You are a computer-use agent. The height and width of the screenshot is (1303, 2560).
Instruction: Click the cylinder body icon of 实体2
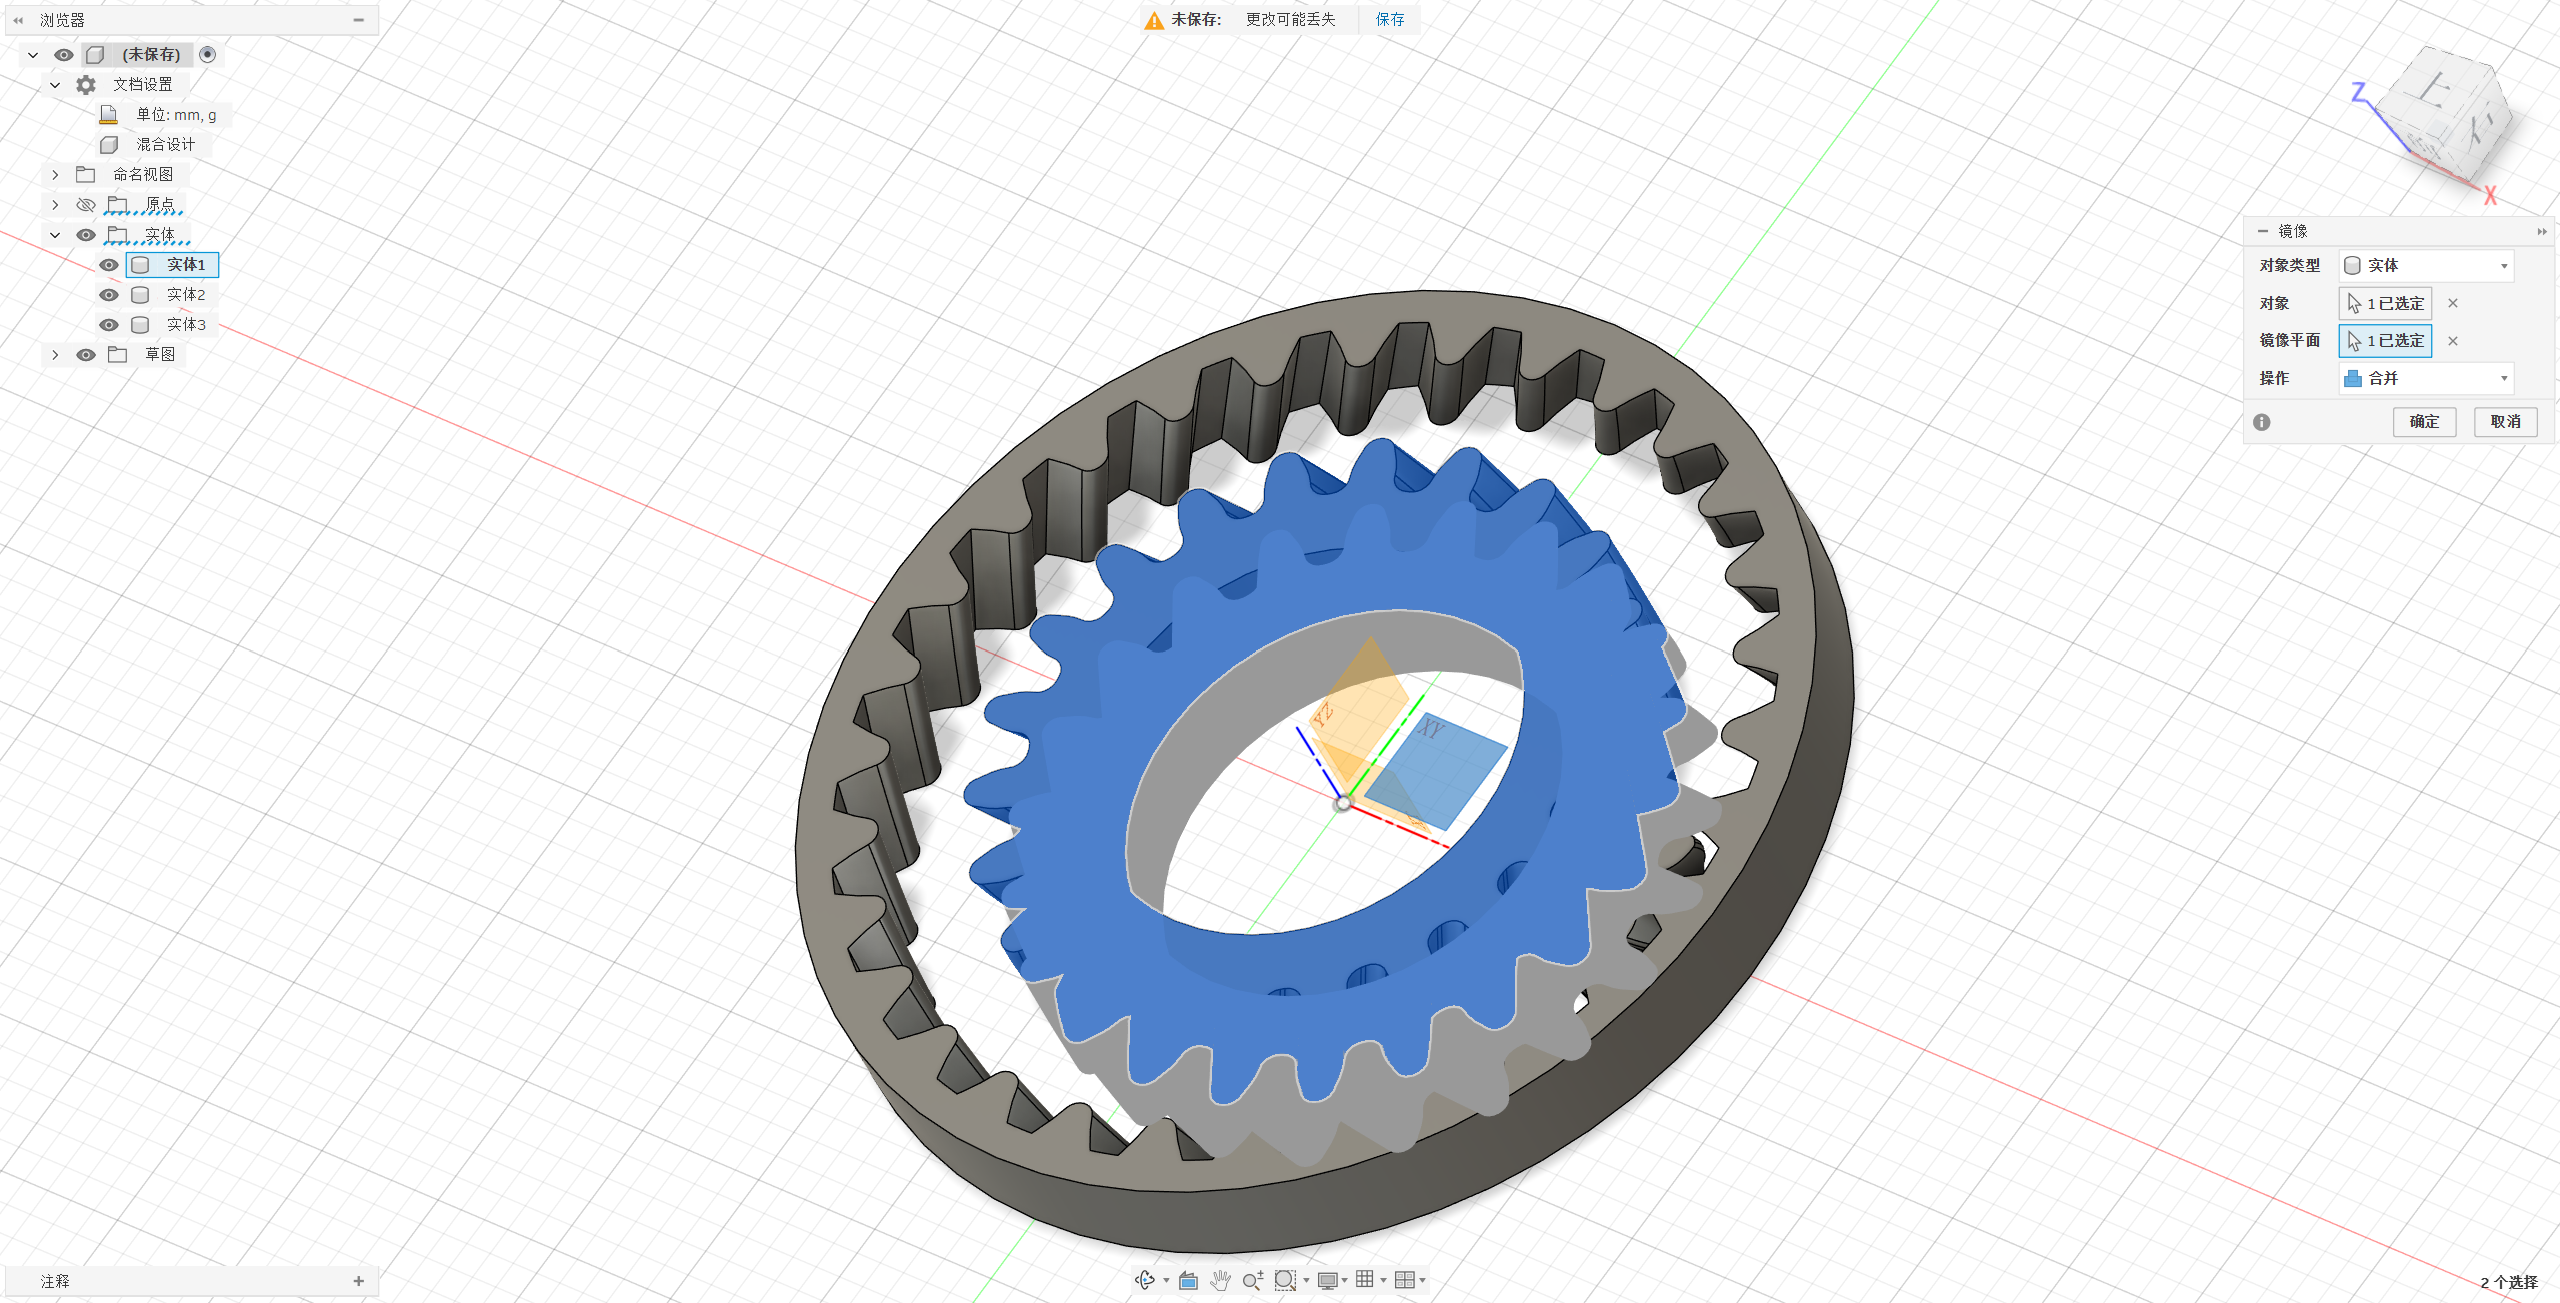coord(140,295)
